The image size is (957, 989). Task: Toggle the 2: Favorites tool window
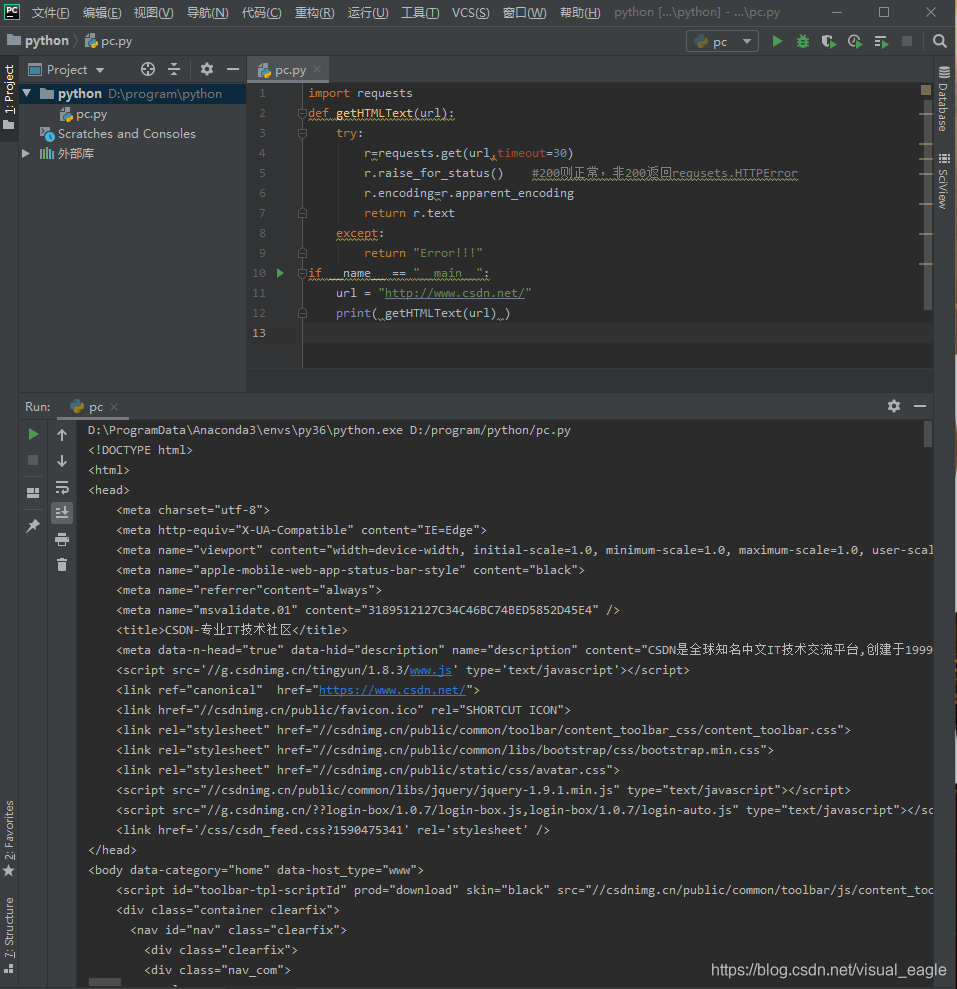click(9, 838)
